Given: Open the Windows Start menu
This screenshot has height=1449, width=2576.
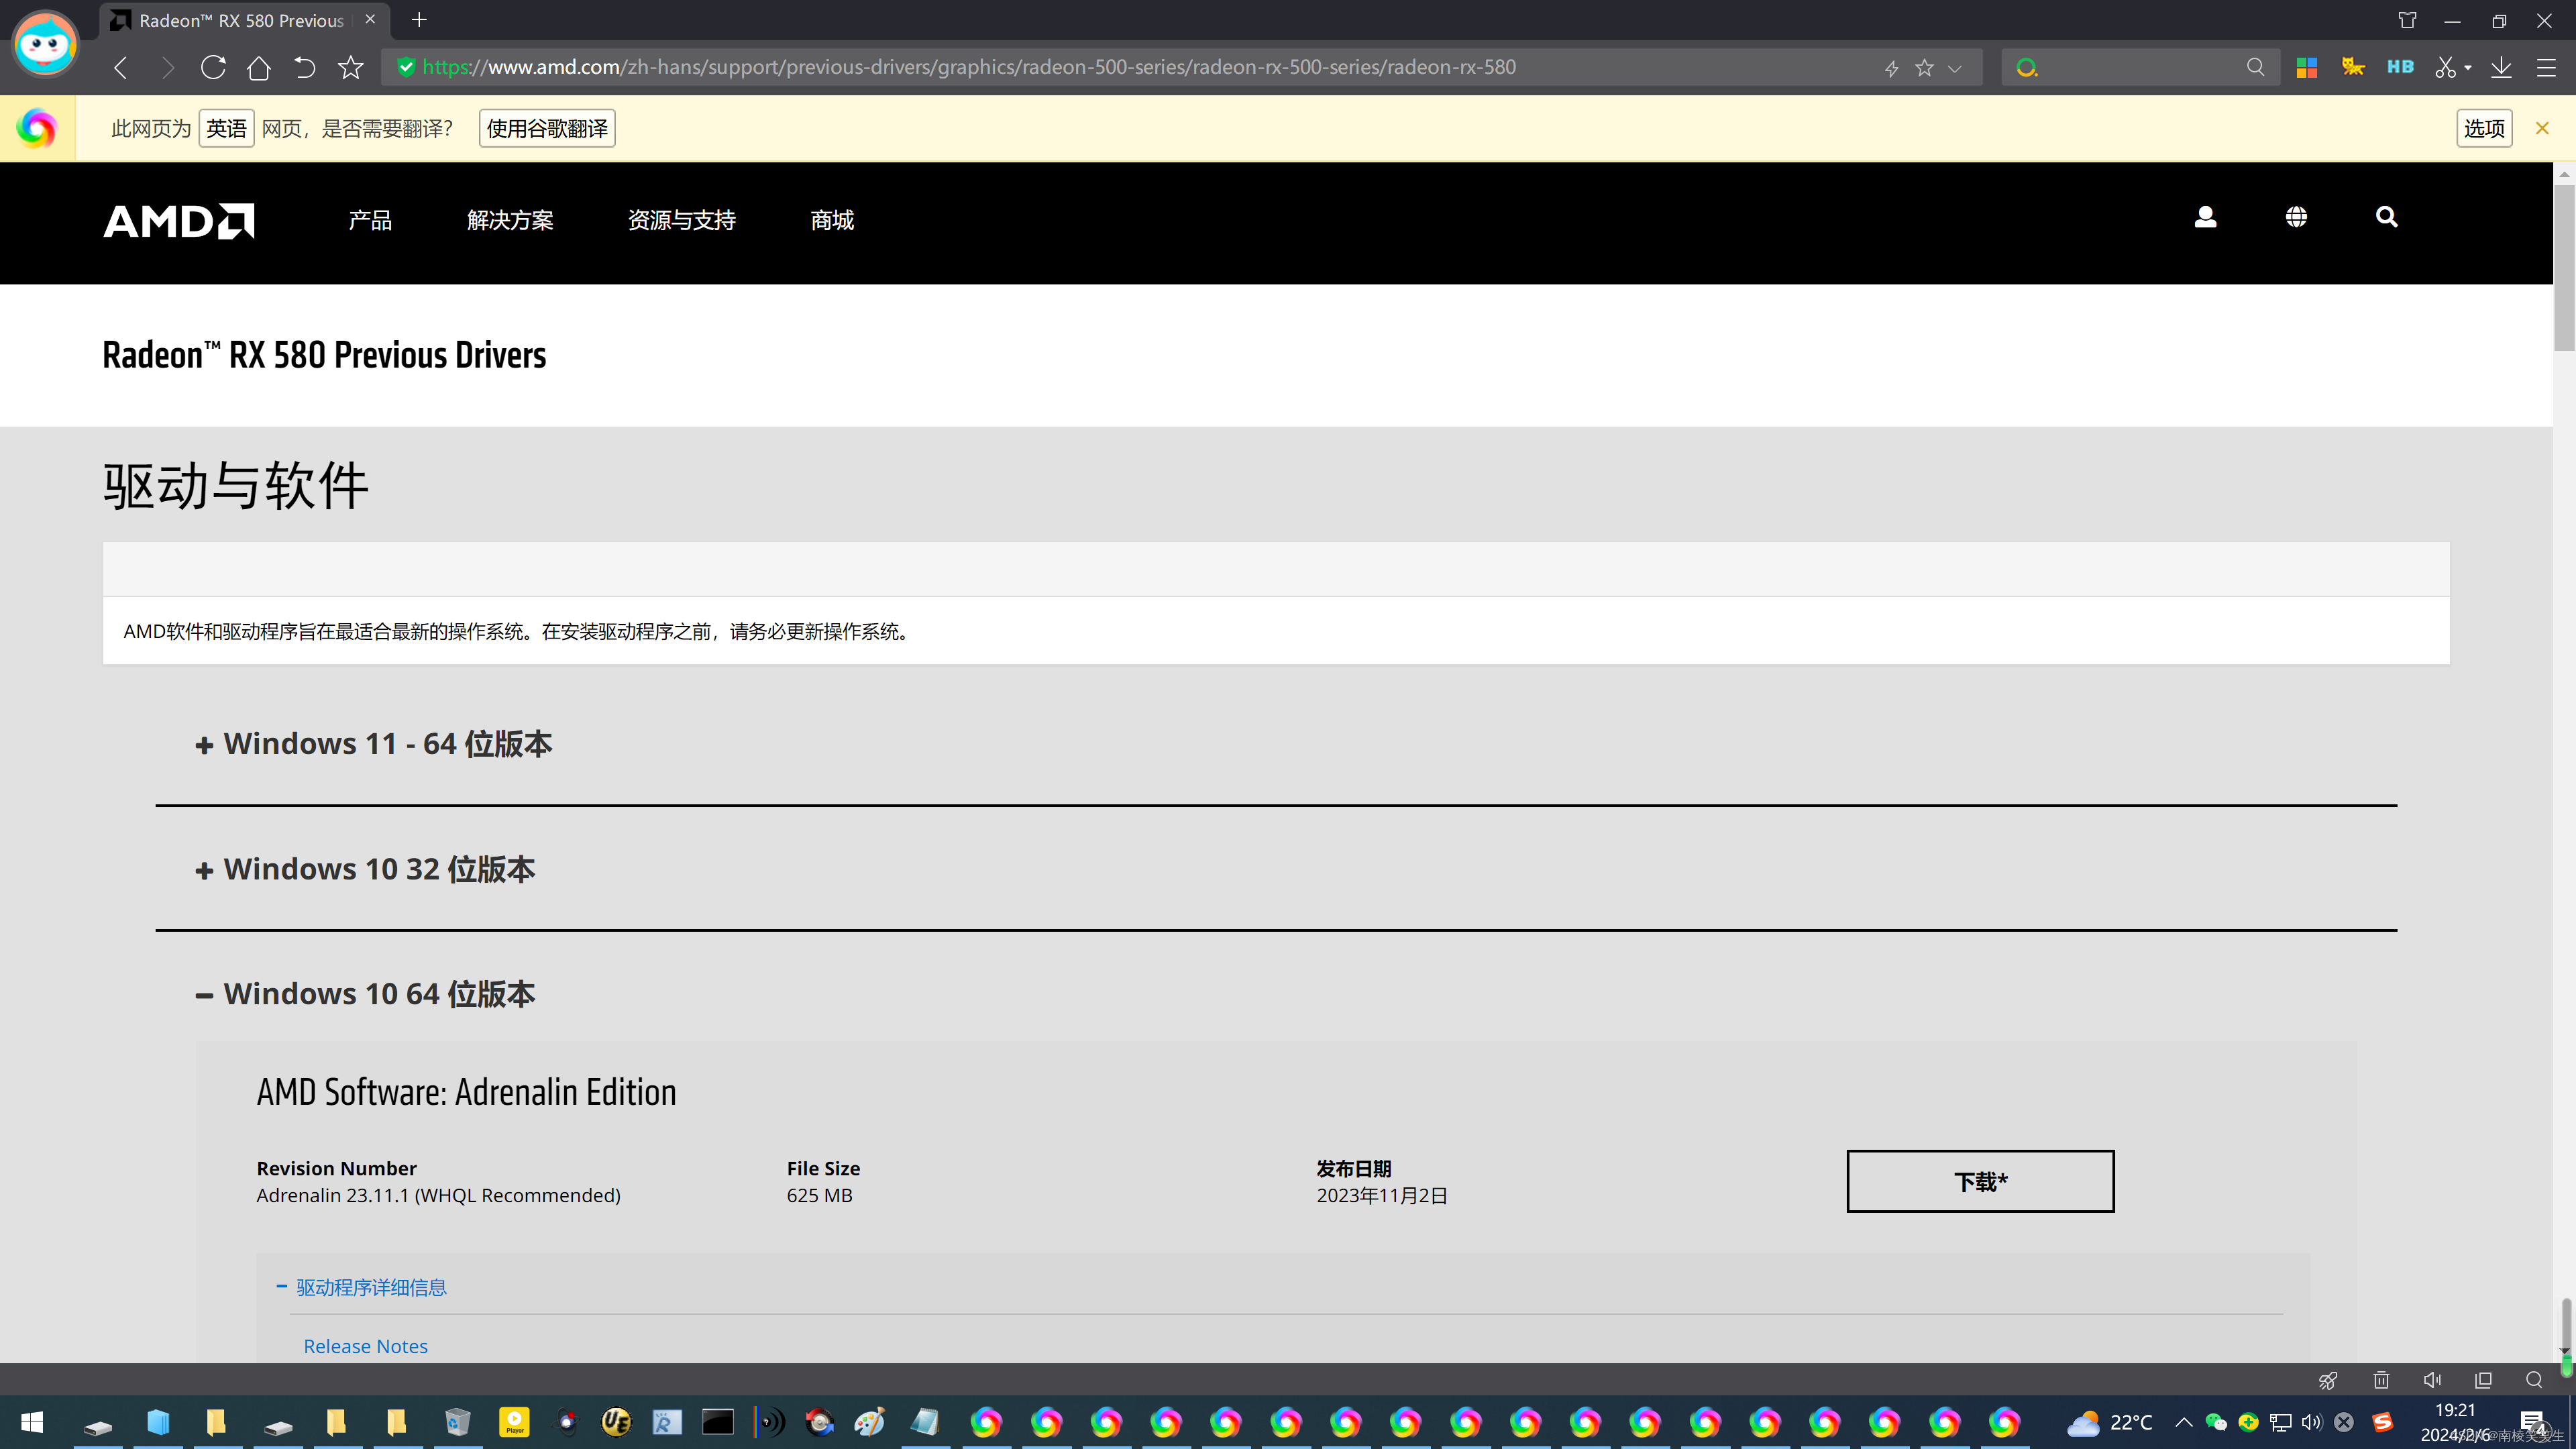Looking at the screenshot, I should coord(32,1422).
